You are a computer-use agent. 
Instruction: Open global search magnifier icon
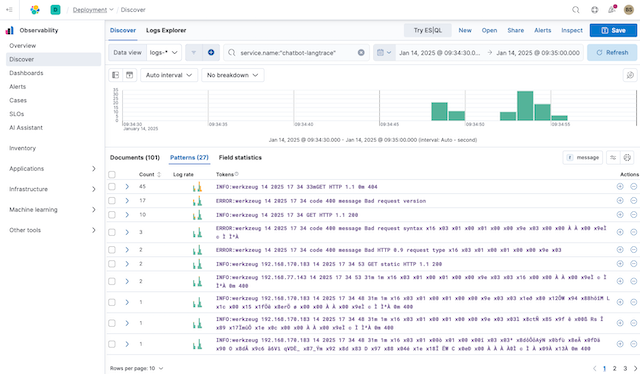tap(576, 10)
